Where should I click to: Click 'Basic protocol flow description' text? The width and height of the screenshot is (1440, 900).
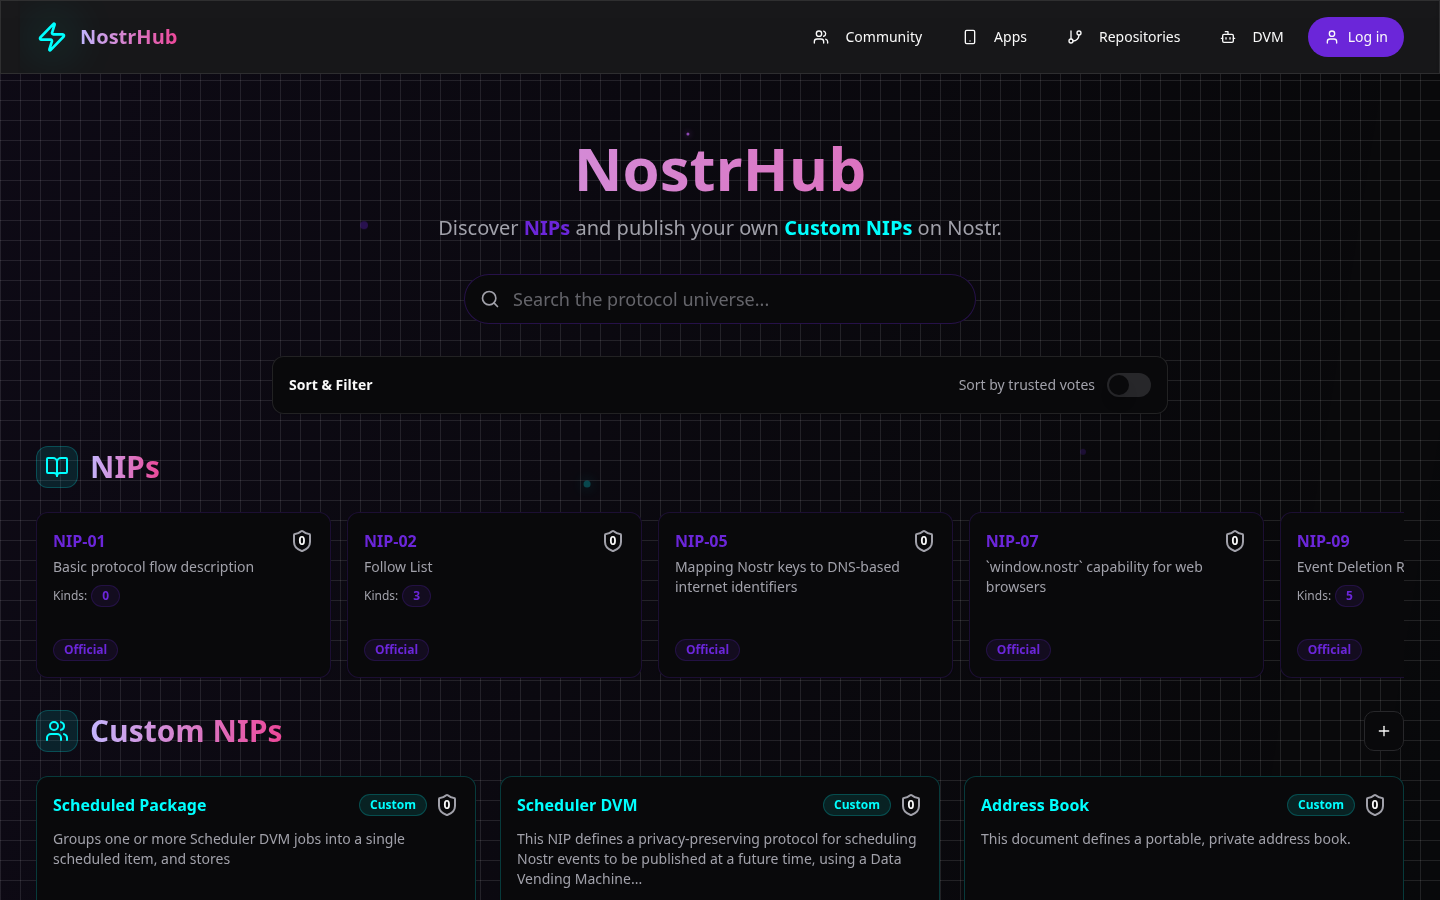(x=153, y=567)
